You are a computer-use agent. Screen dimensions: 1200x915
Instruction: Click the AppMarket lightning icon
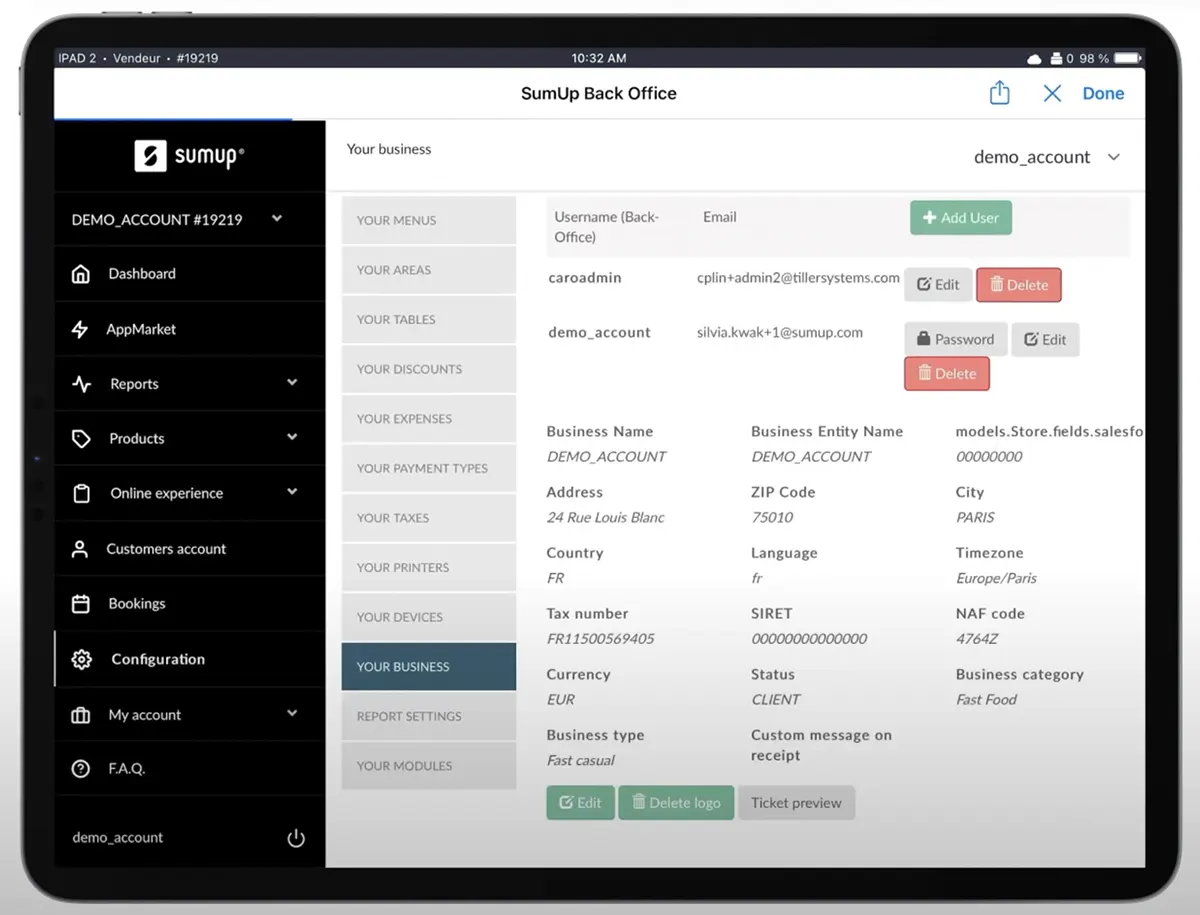tap(80, 329)
